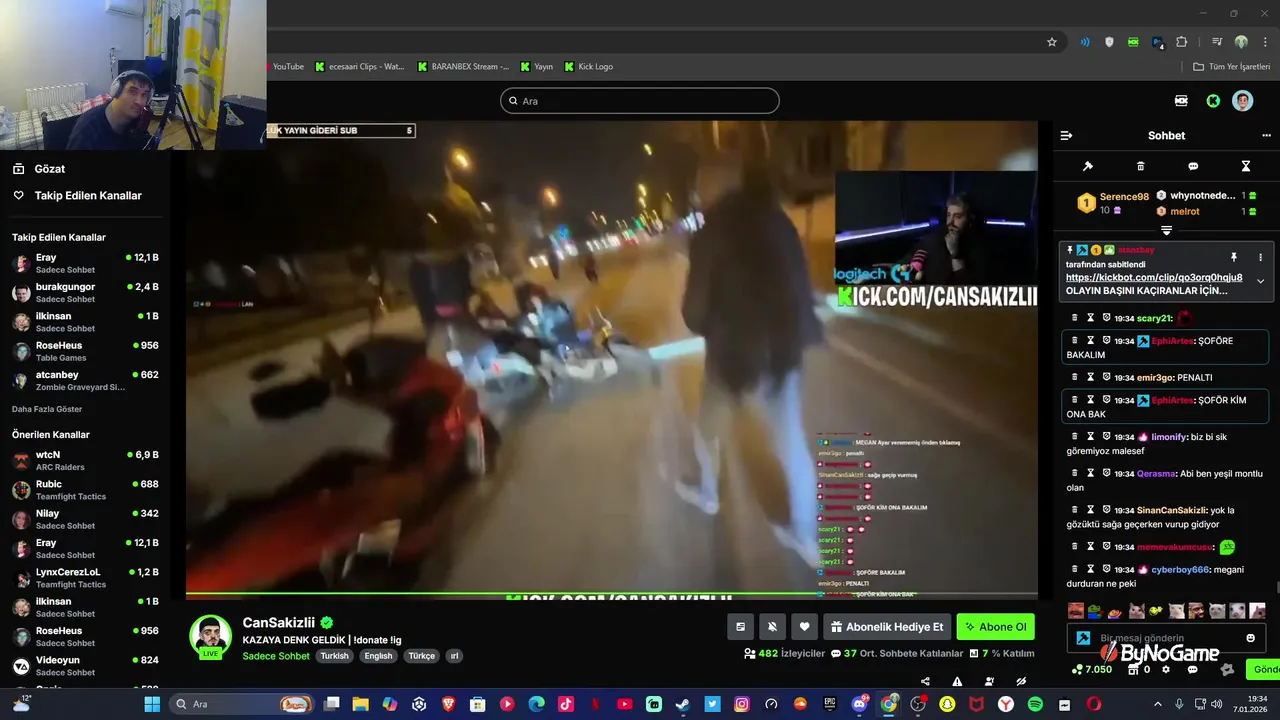Open Chrome extensions puzzle icon

pos(1182,42)
